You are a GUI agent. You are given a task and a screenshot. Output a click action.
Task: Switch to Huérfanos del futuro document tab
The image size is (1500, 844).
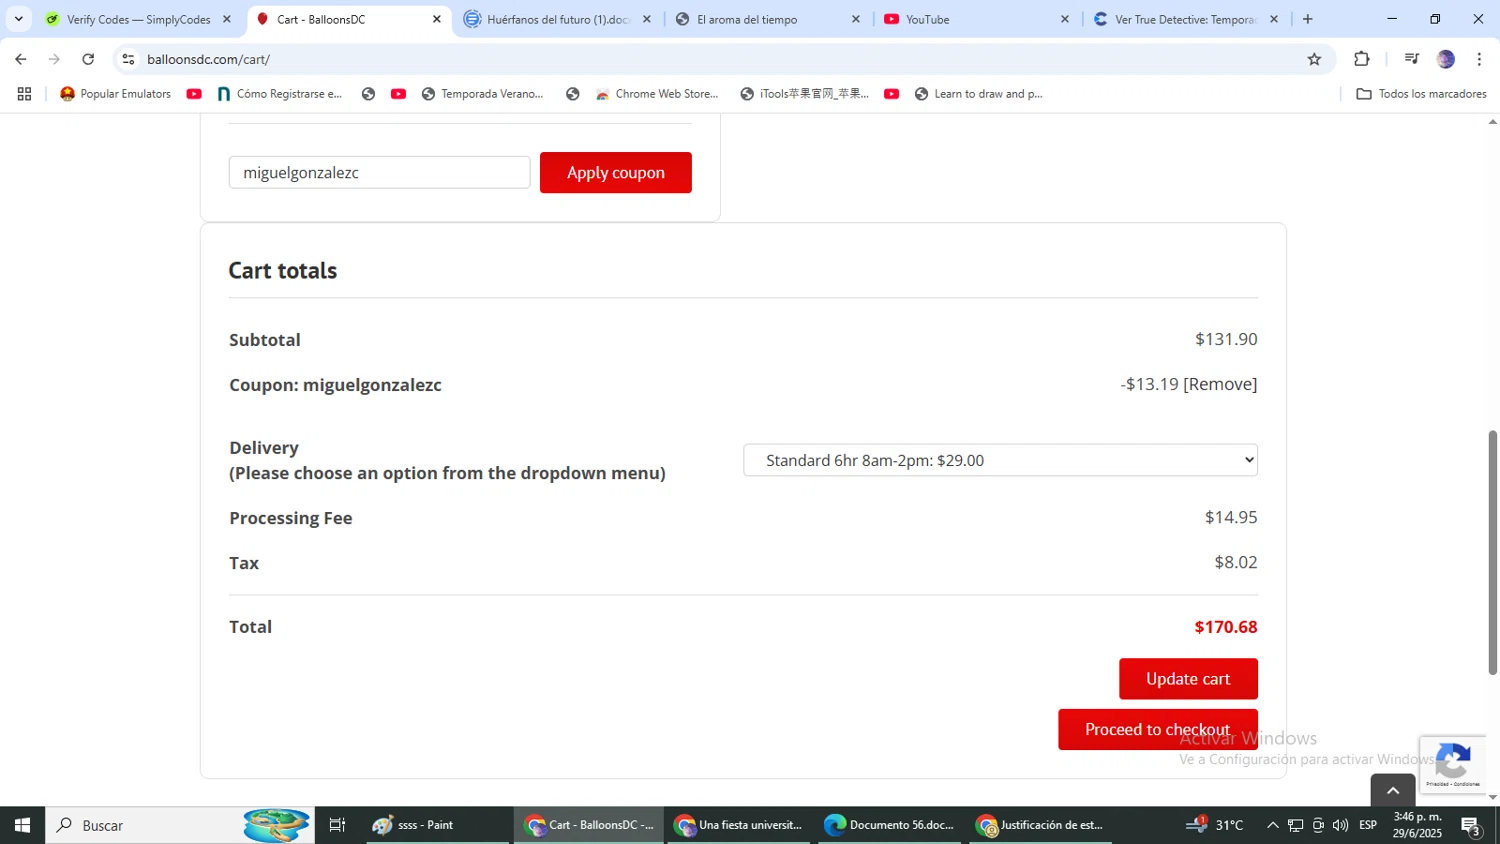[x=558, y=19]
